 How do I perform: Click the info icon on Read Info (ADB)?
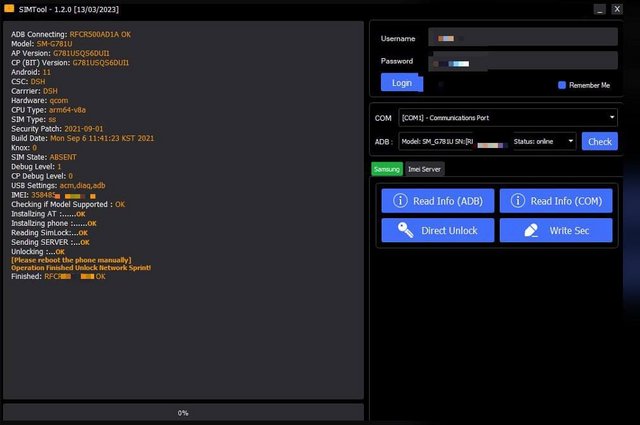pos(400,200)
